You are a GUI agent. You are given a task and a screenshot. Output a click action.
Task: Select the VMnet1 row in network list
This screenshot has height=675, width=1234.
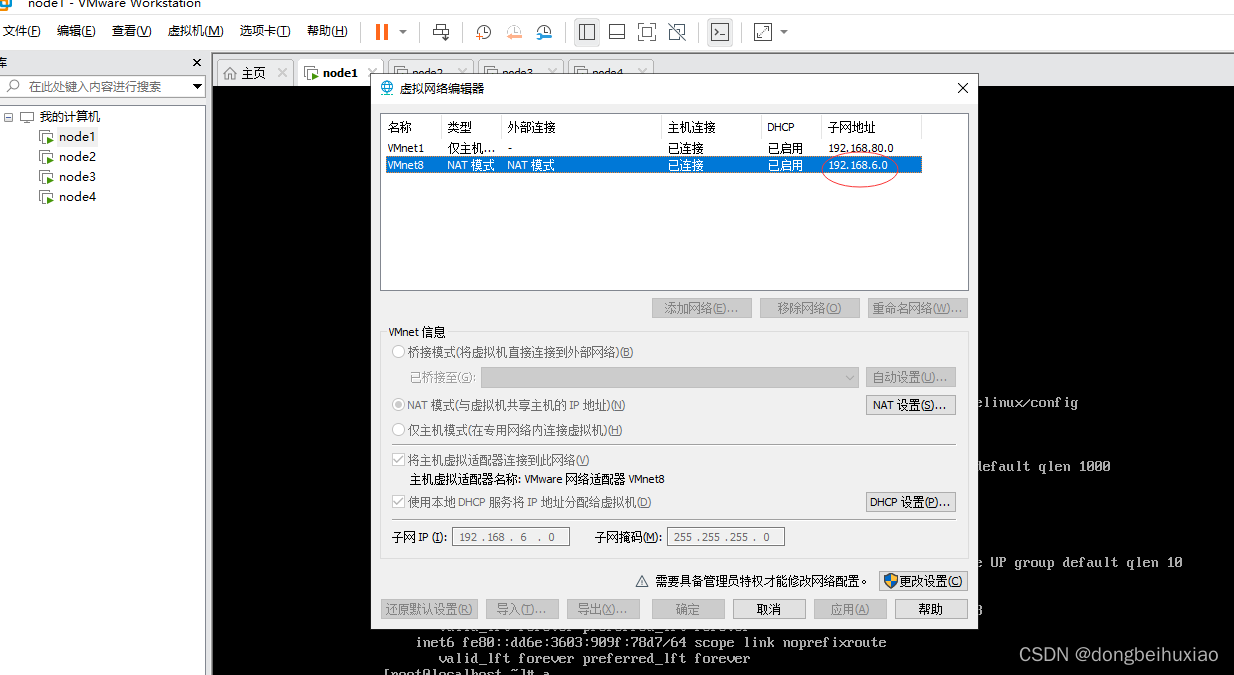(x=653, y=148)
